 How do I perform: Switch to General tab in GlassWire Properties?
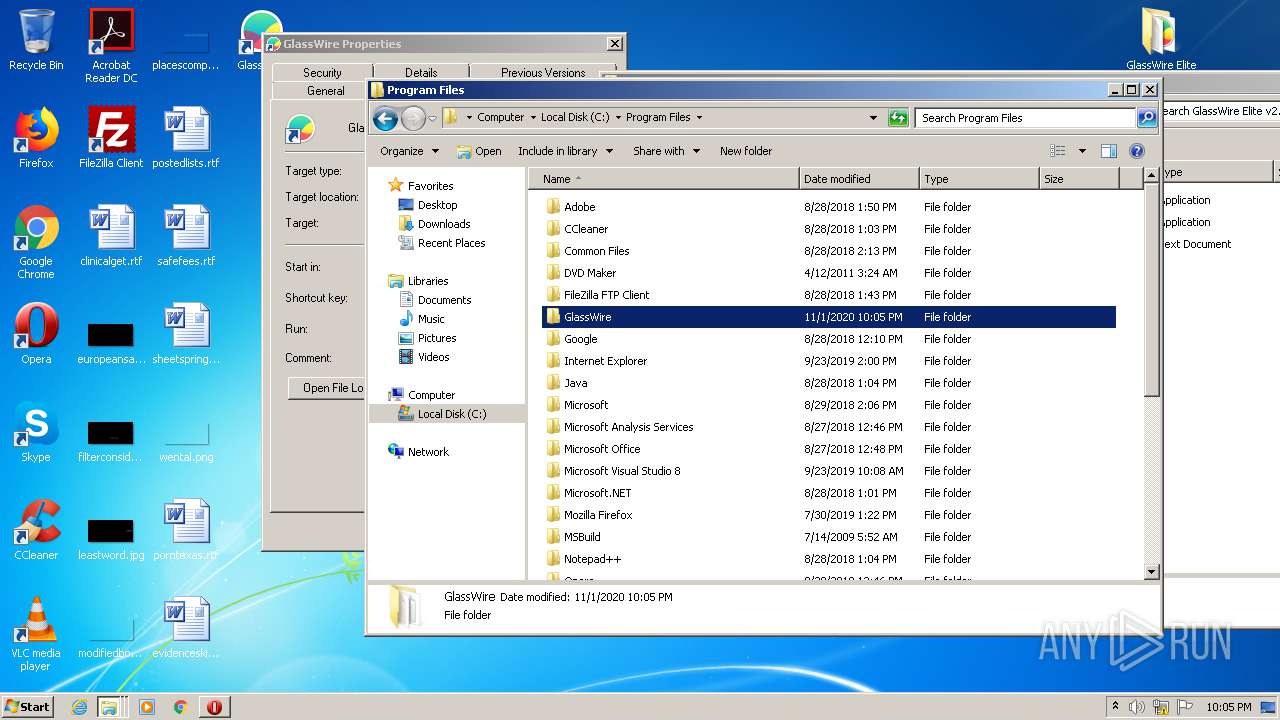pos(326,91)
